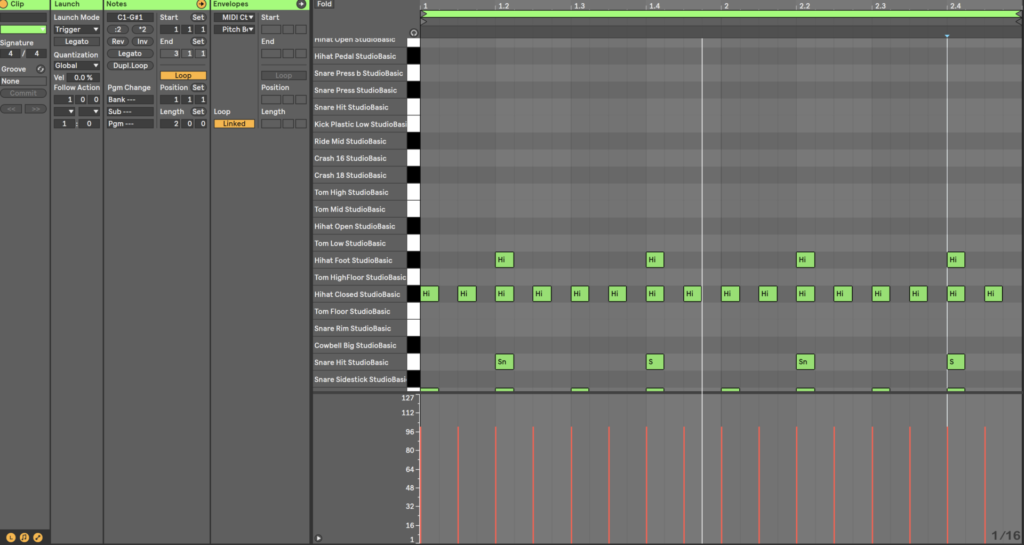
Task: Open the green clip color chooser
Action: click(23, 30)
